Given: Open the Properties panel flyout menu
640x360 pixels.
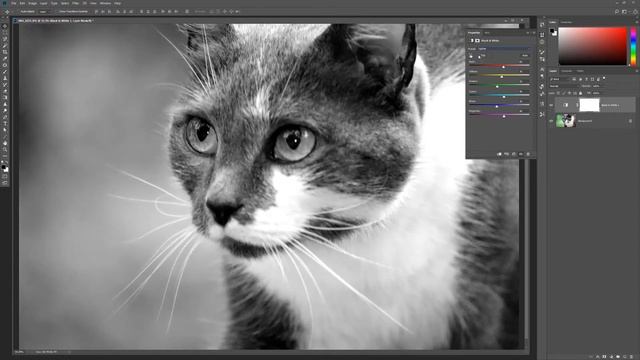Looking at the screenshot, I should [x=533, y=33].
